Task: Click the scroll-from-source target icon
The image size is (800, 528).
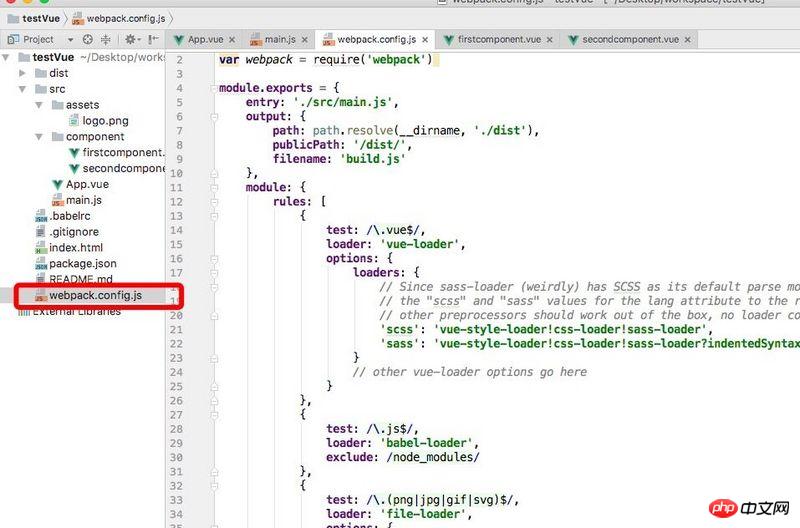Action: tap(88, 39)
